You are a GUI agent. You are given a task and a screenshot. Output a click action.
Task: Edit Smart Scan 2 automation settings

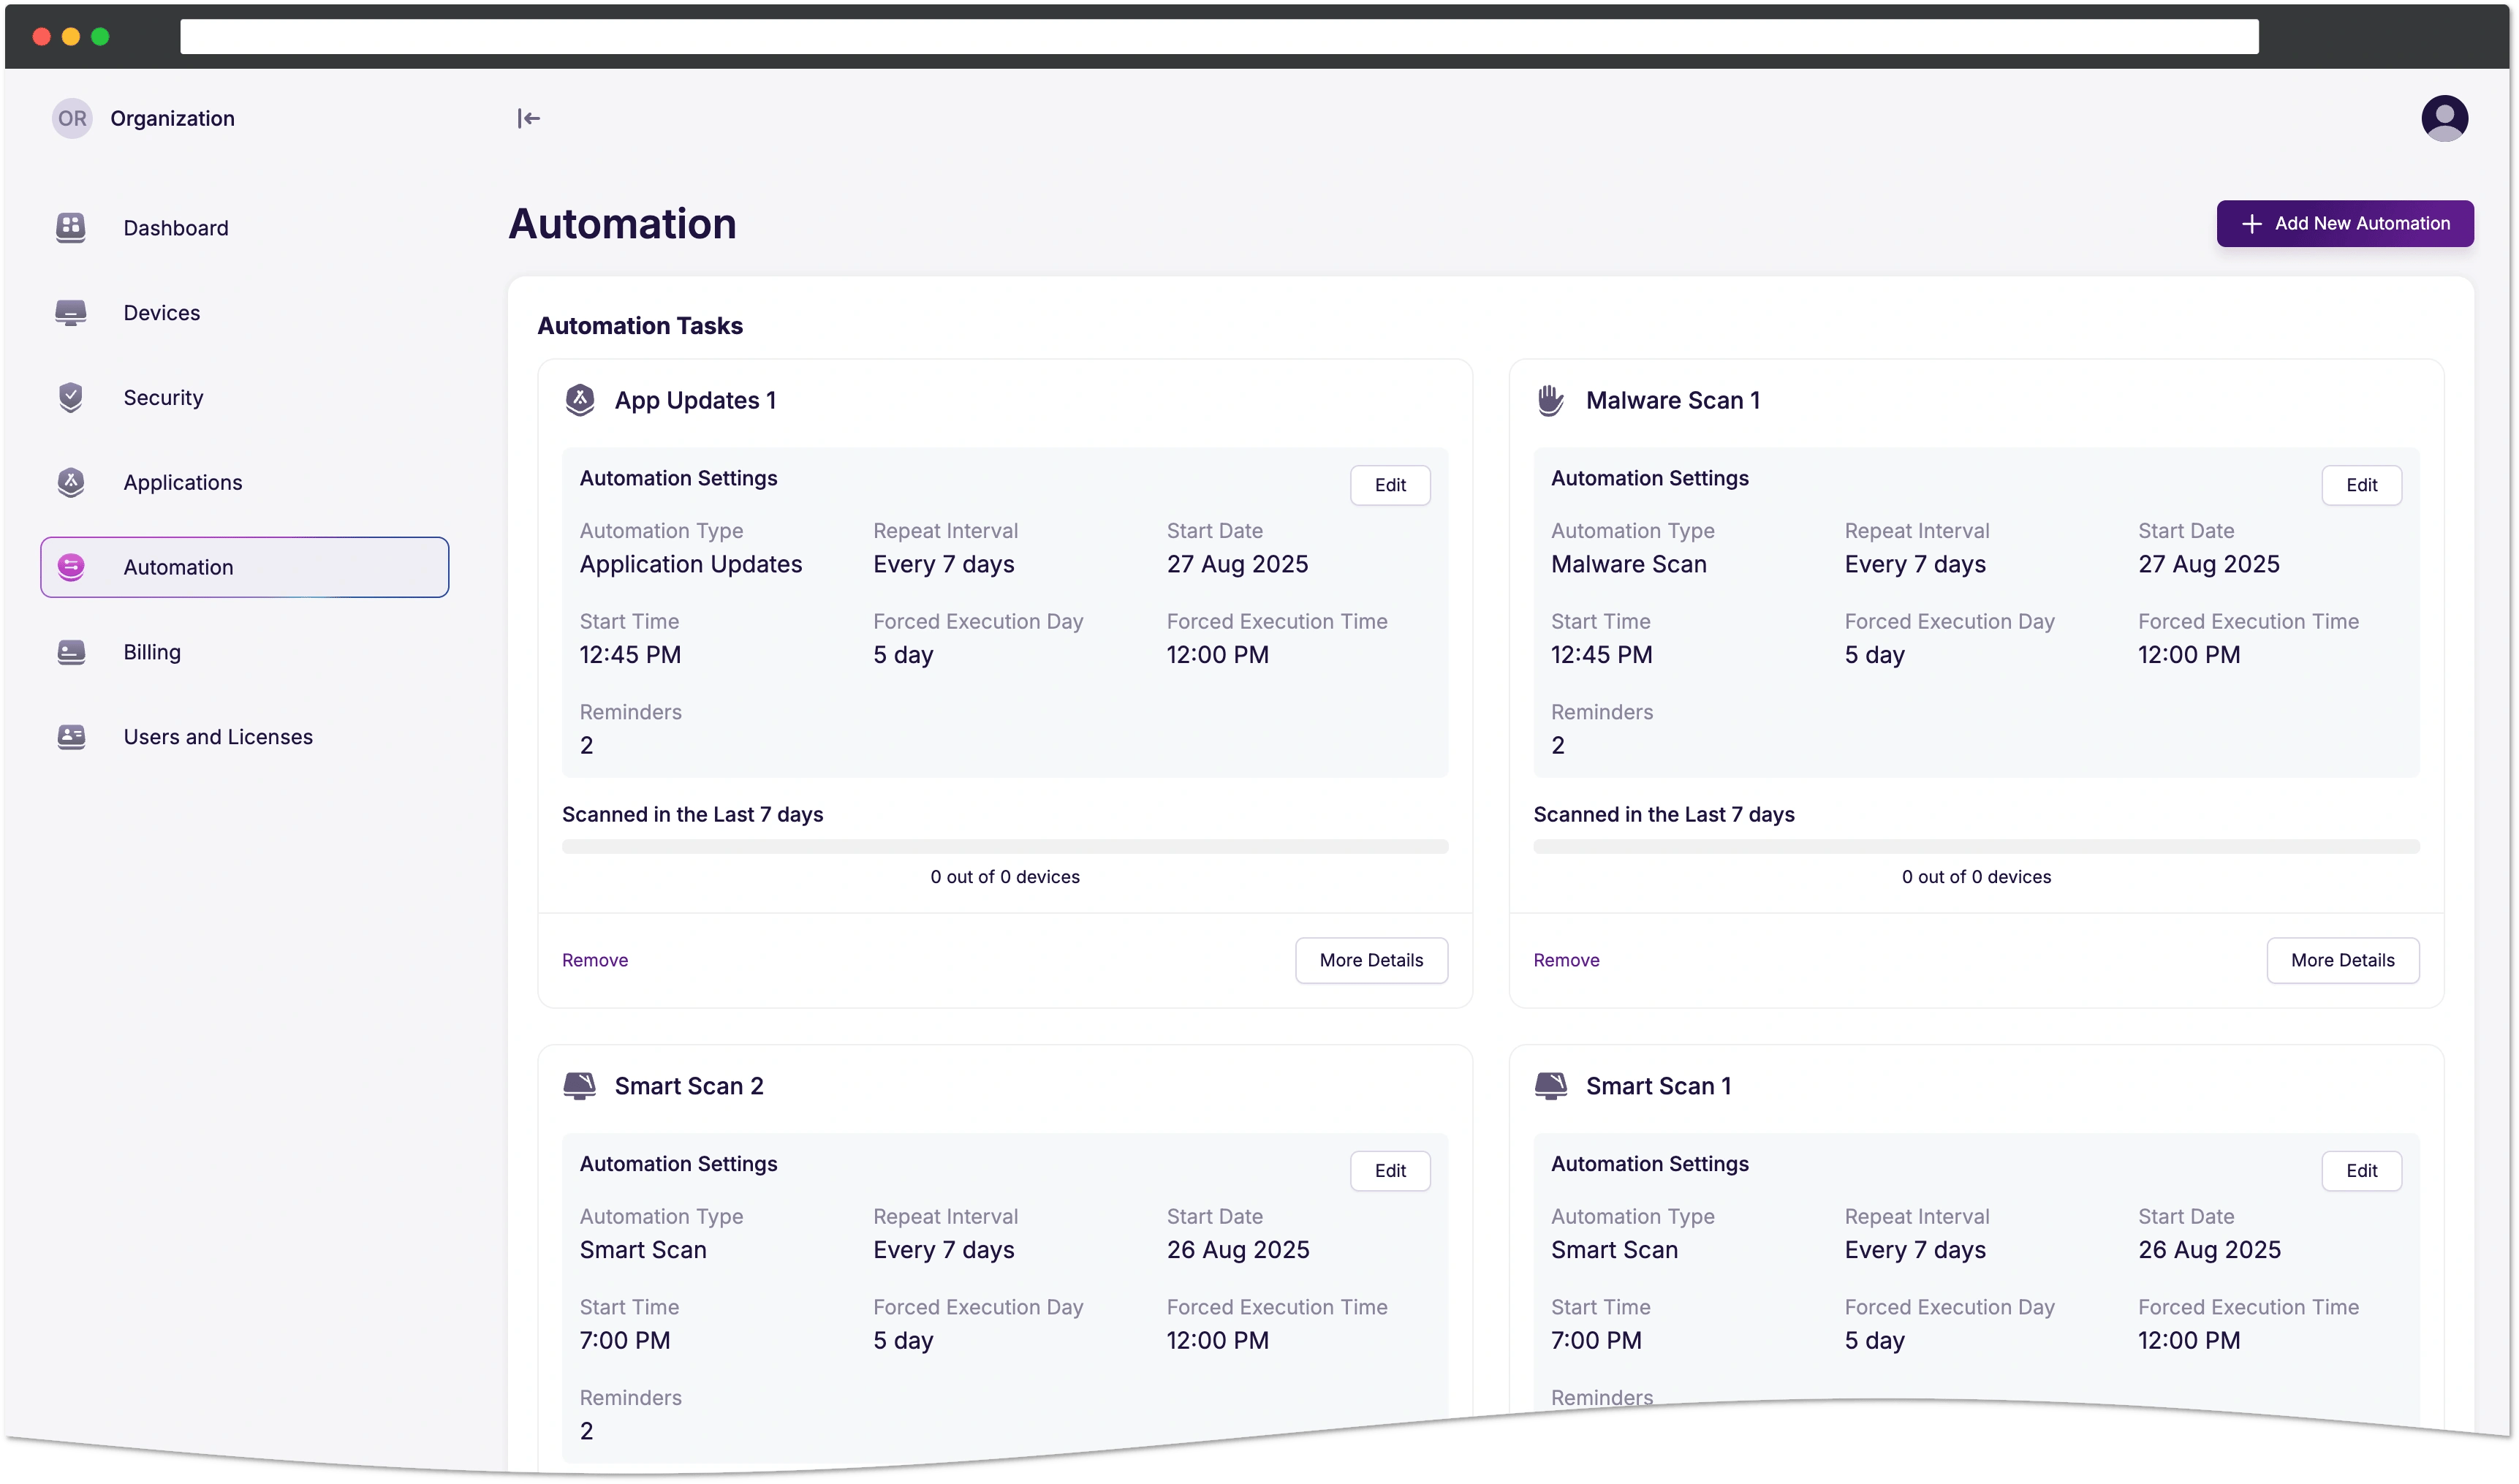[x=1389, y=1171]
